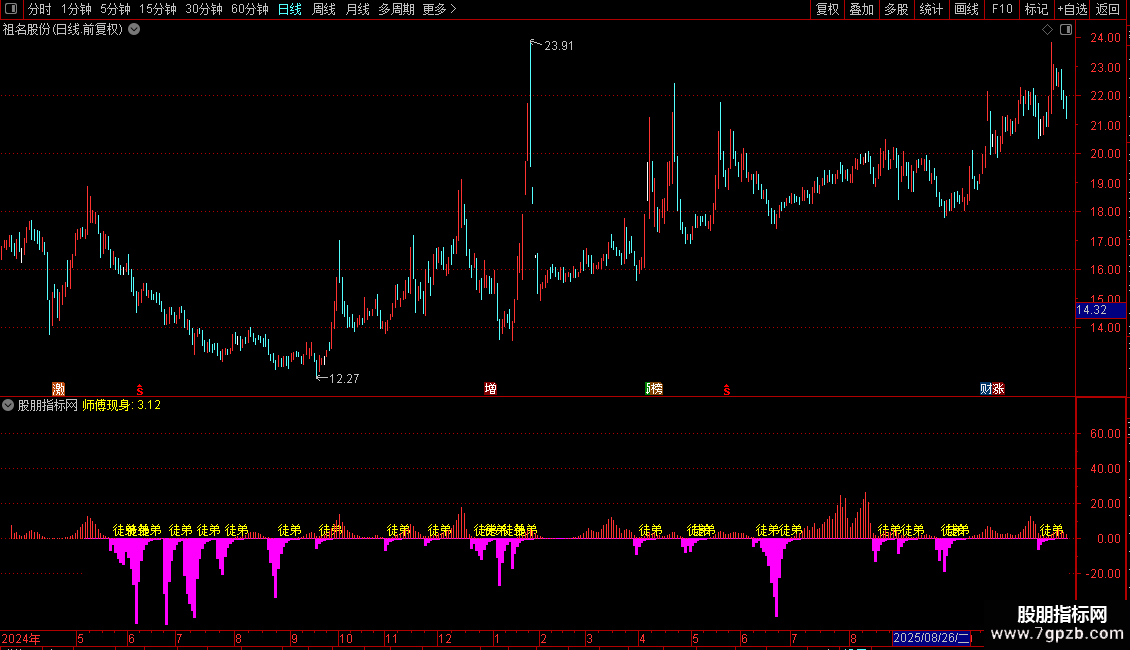
Task: Open the 复权 adjustment menu
Action: [x=827, y=9]
